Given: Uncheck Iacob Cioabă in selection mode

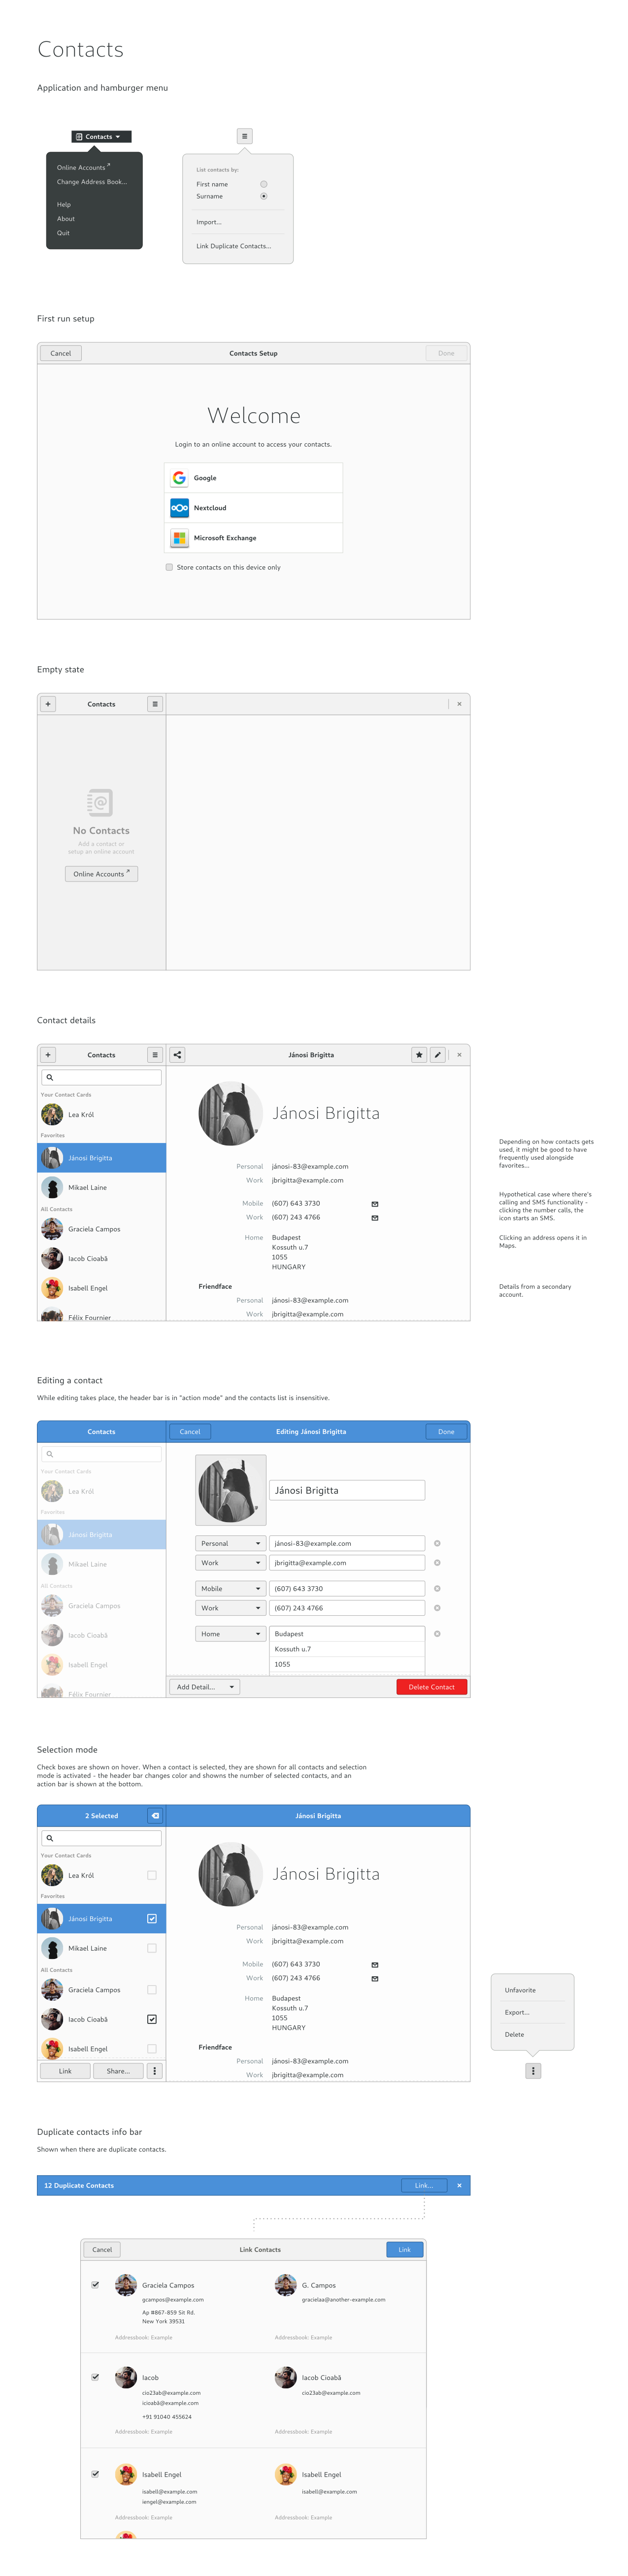Looking at the screenshot, I should 152,2019.
